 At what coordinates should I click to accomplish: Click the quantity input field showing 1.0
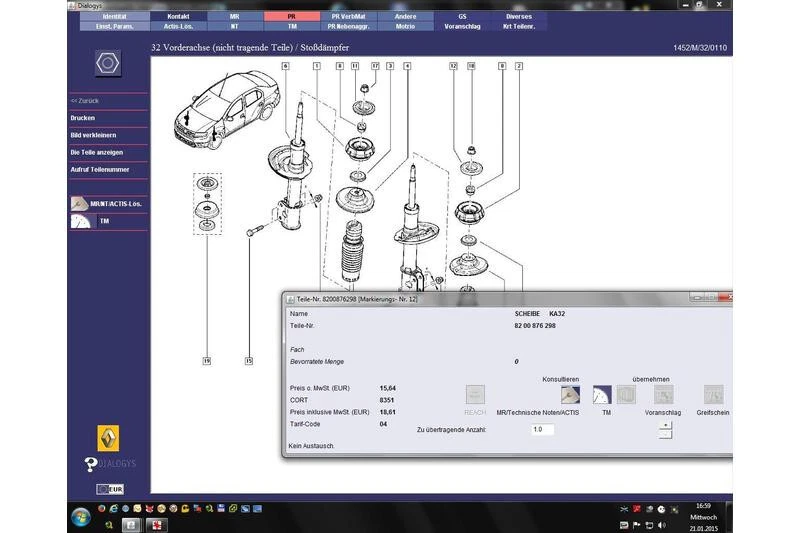[x=541, y=430]
